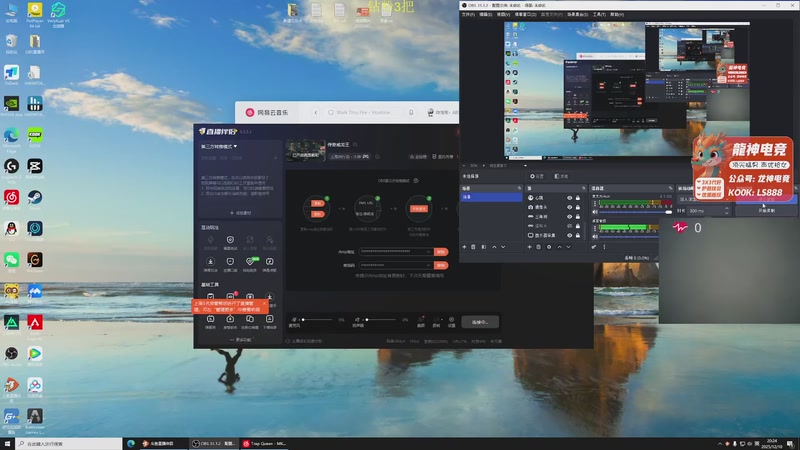Open the interactive tool with green New badge
The width and height of the screenshot is (800, 450).
[250, 264]
